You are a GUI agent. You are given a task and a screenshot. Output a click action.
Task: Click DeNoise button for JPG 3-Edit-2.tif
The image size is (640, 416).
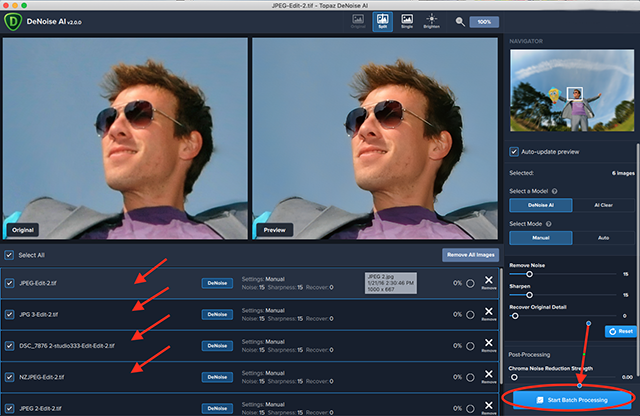pos(217,314)
